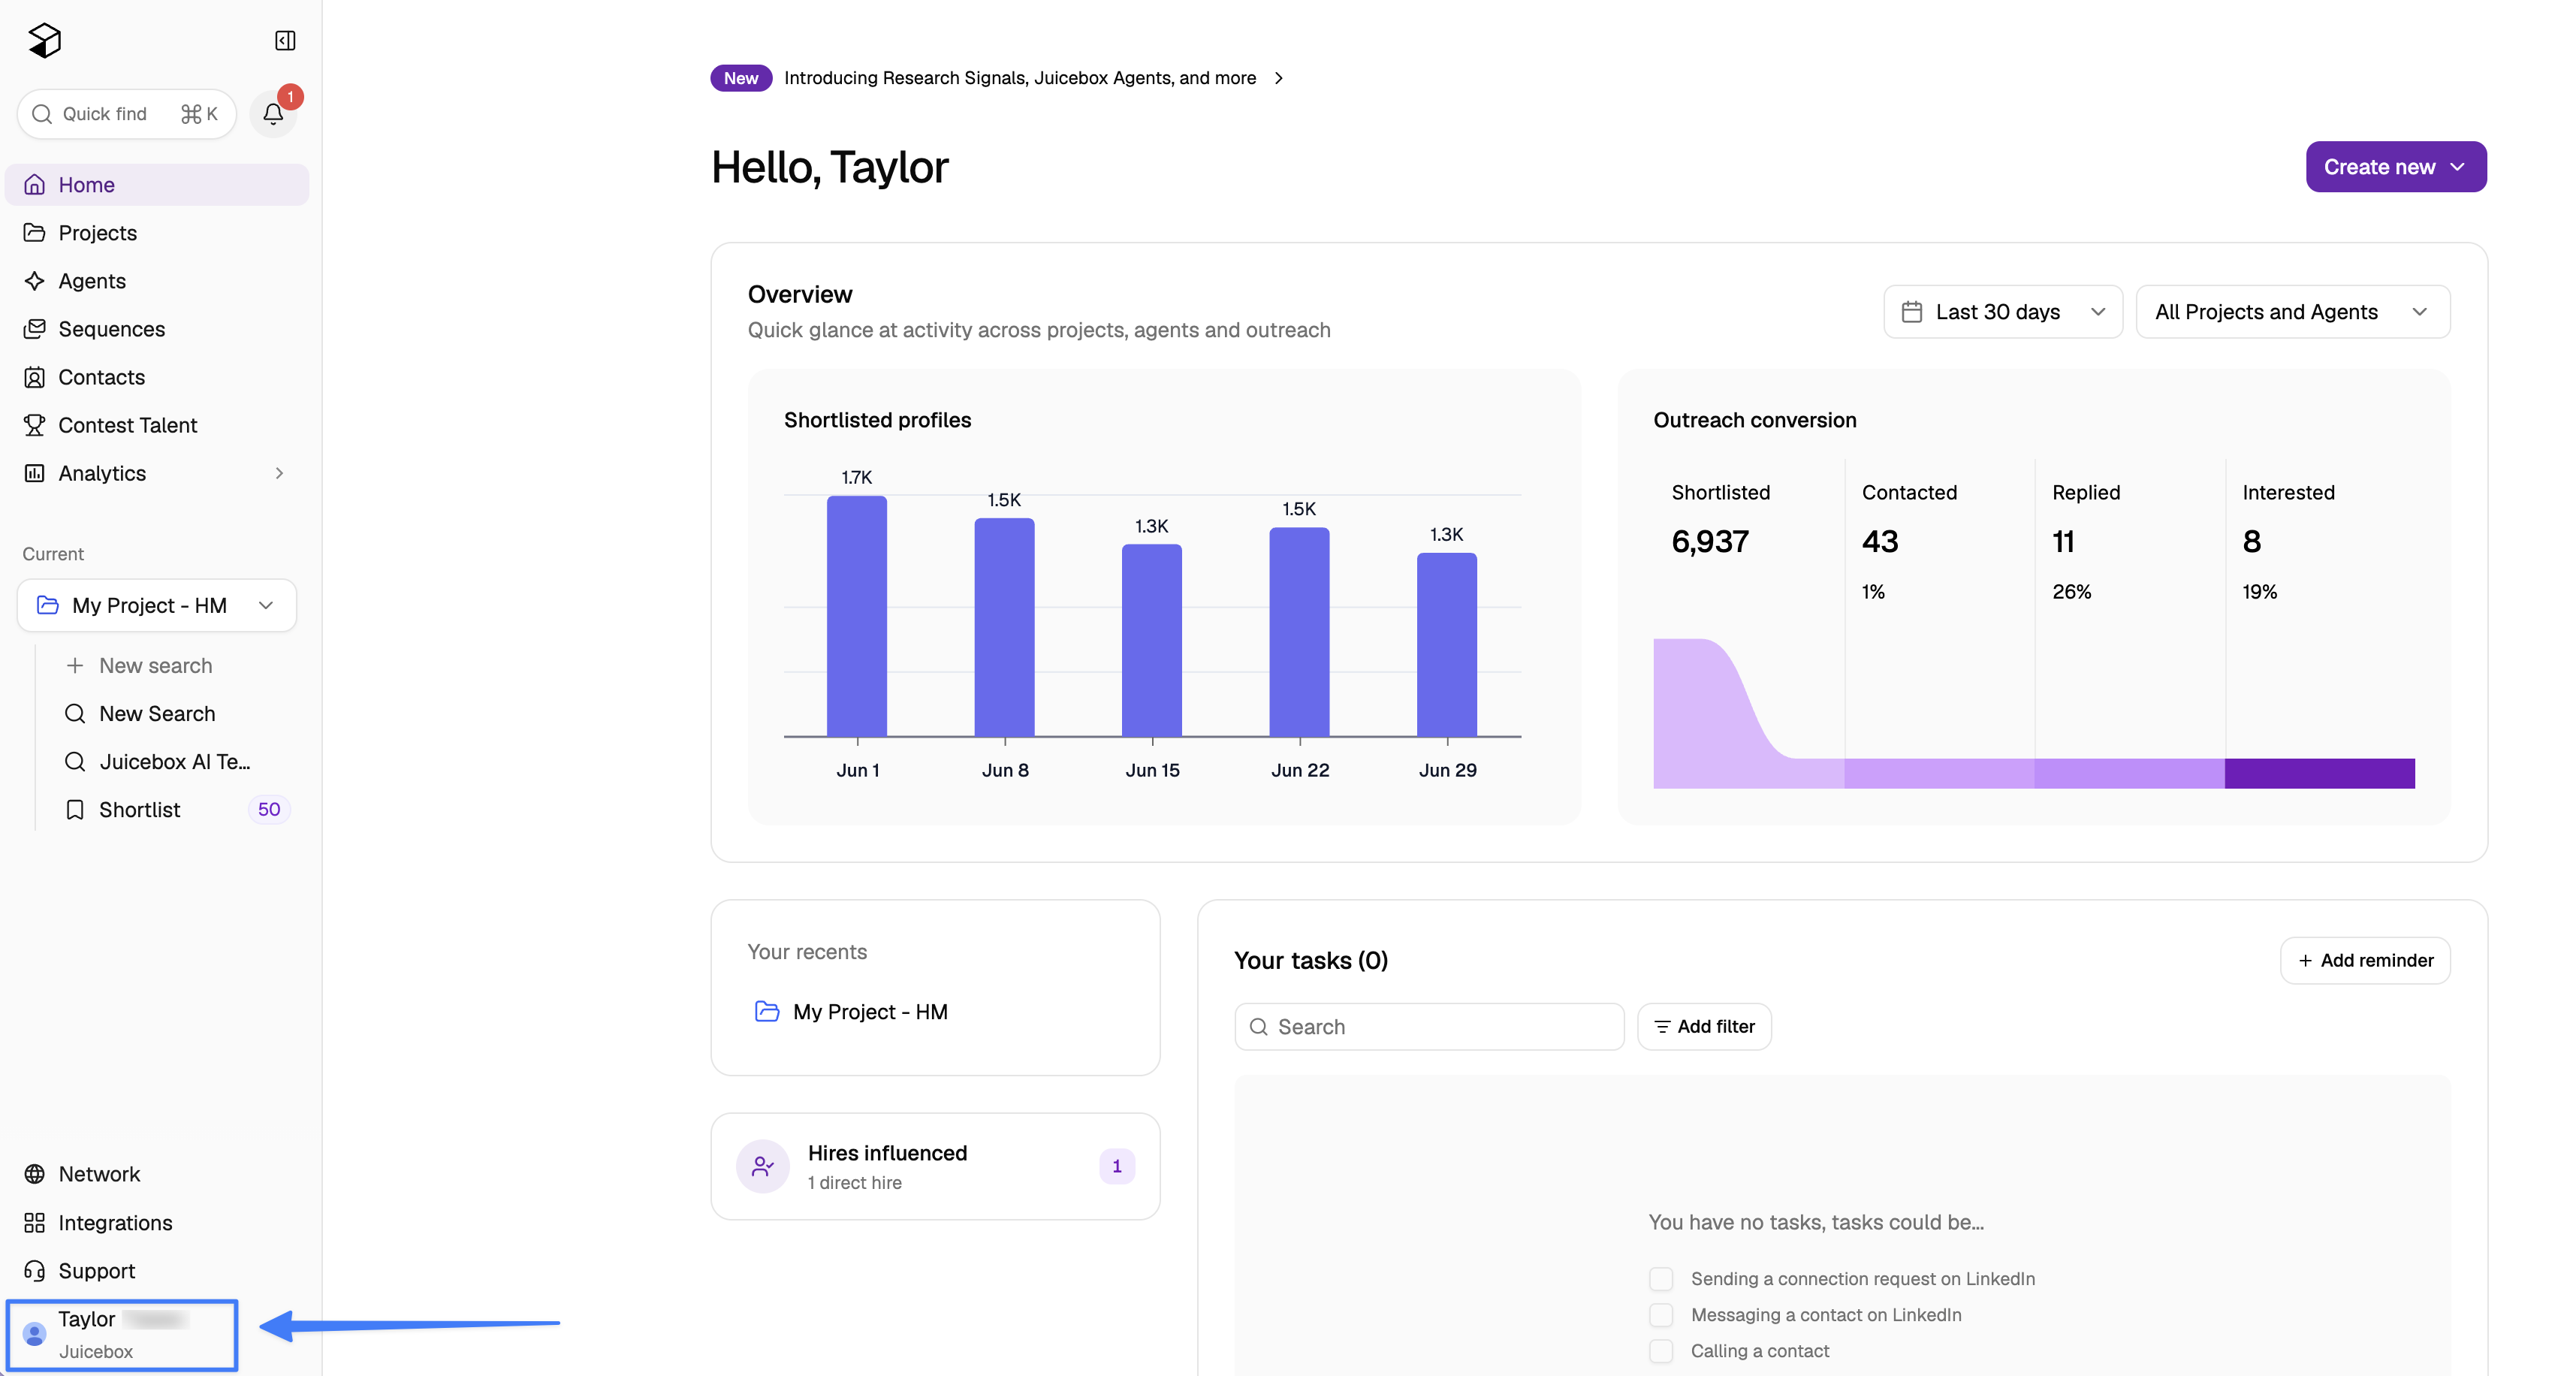Open the Contest Talent trophy icon
Screen dimensions: 2576x1376
(35, 425)
